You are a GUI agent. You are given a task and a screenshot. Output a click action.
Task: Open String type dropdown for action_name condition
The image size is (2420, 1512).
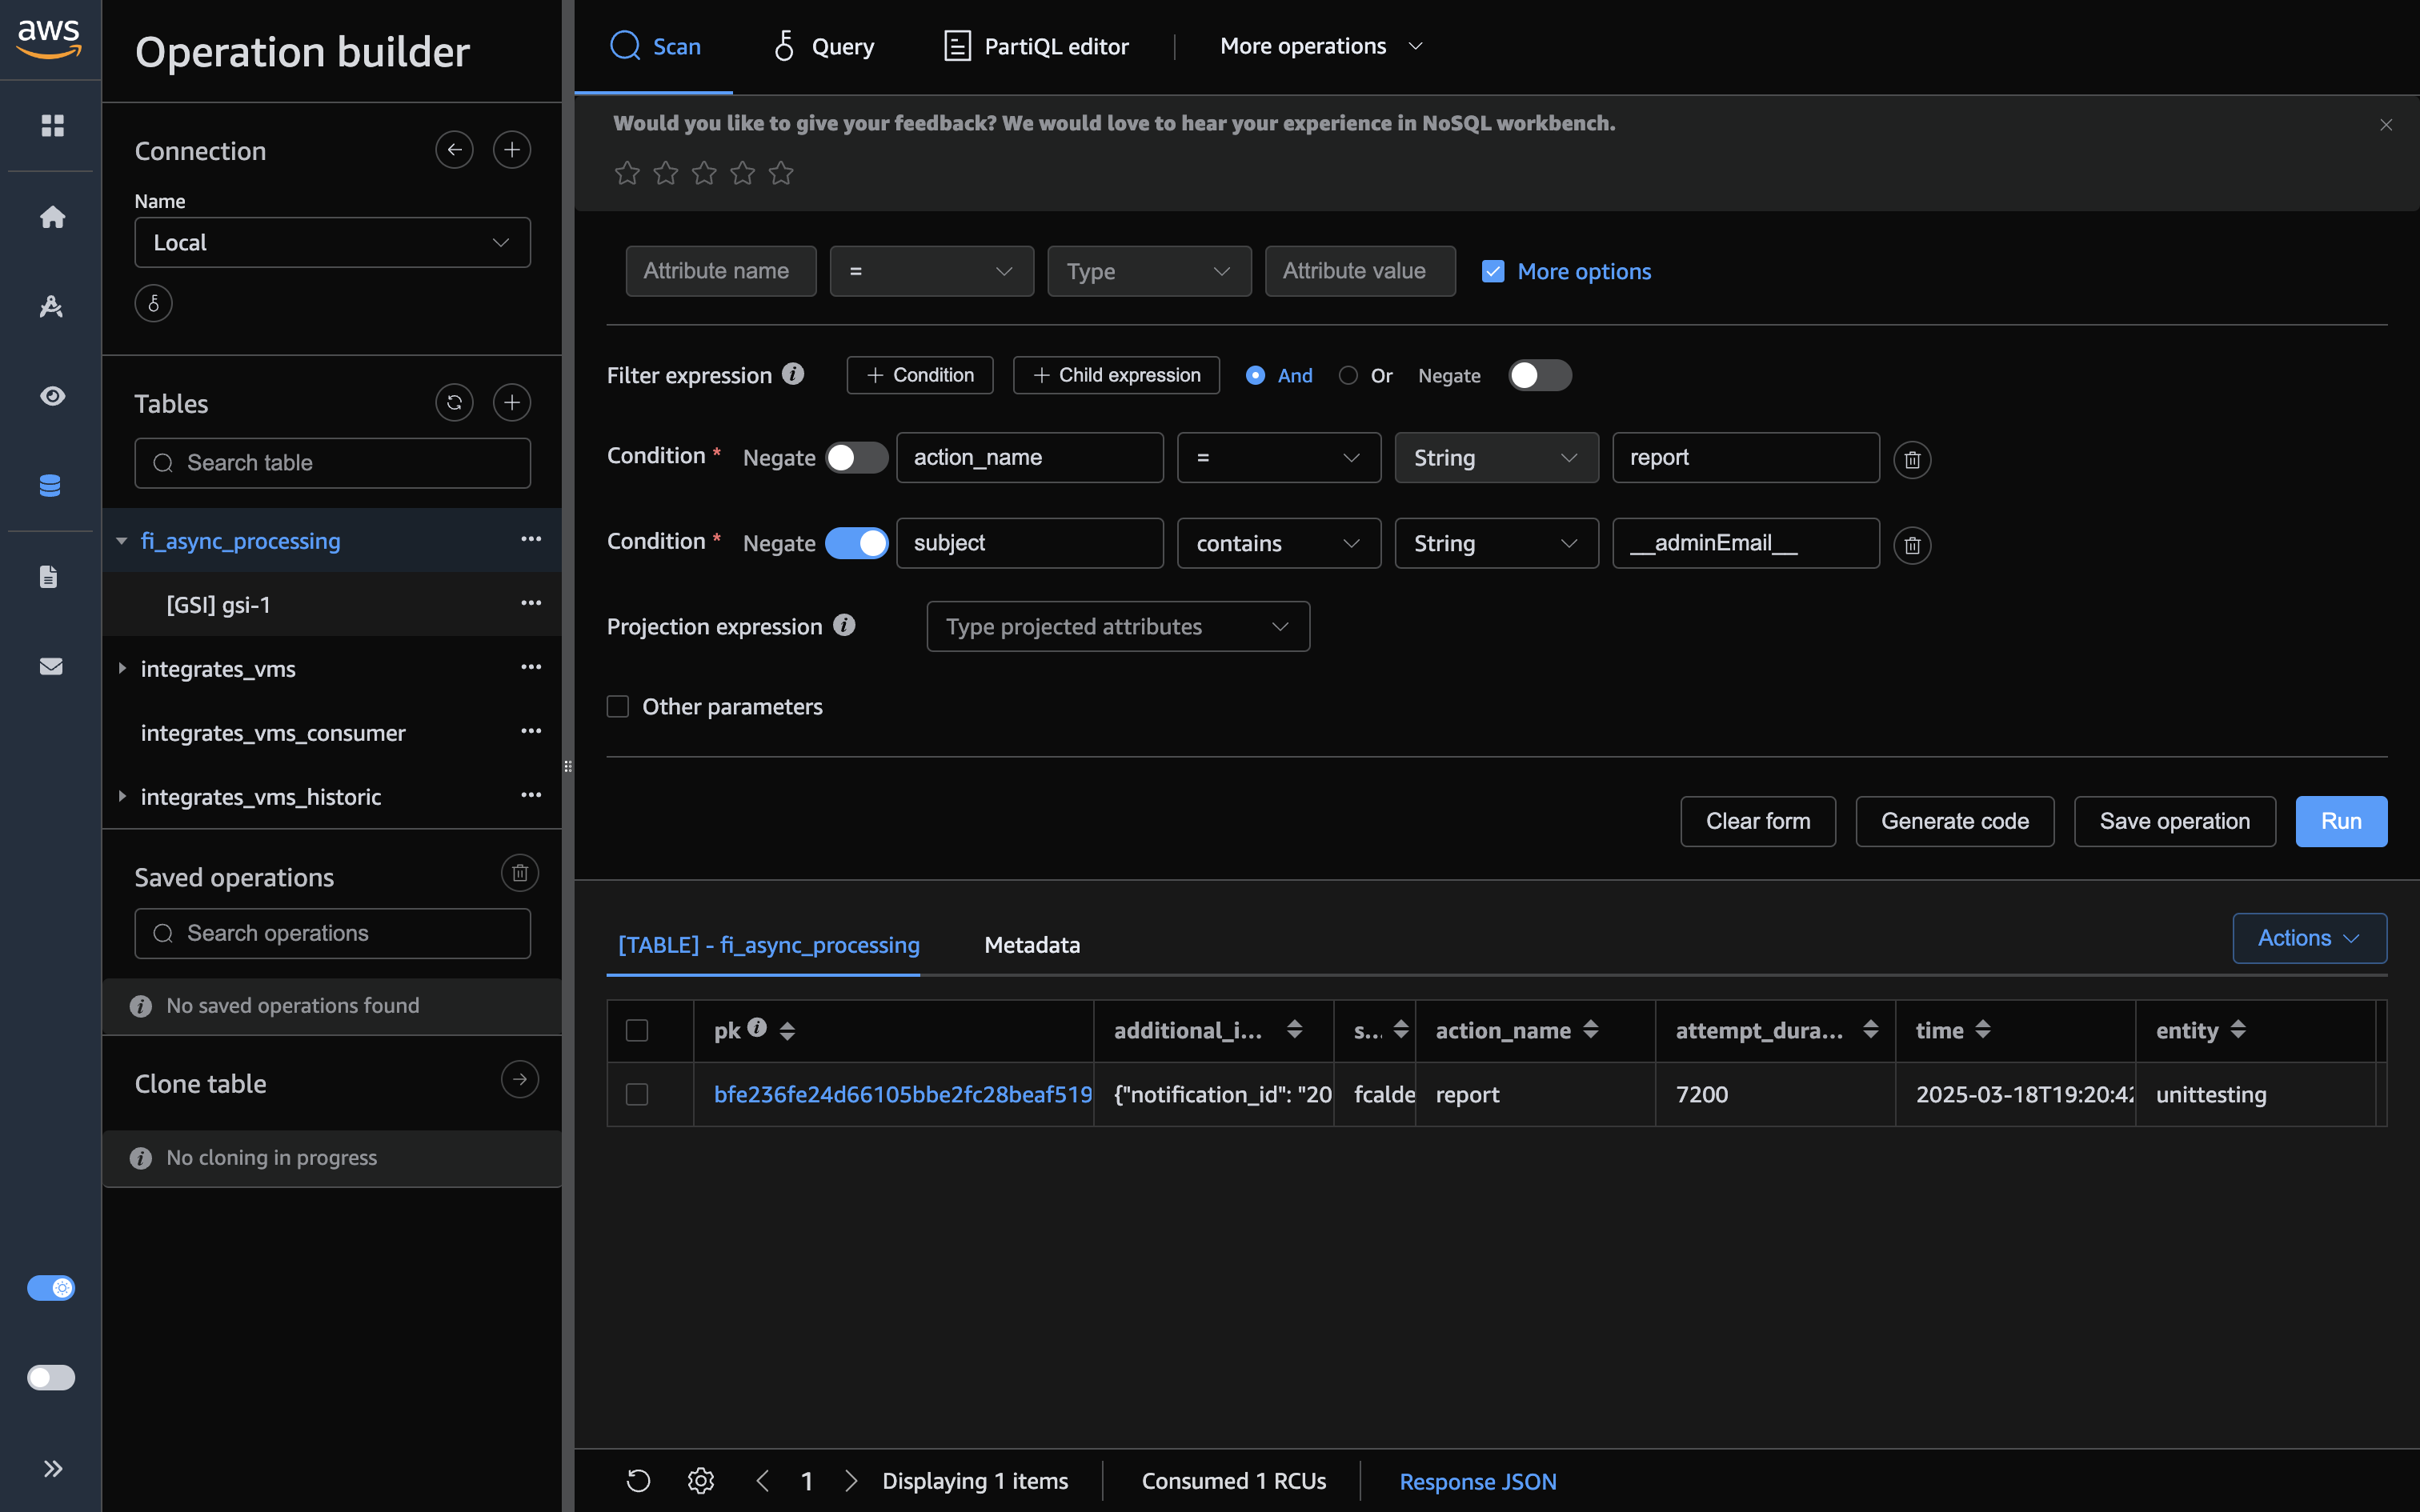1497,458
